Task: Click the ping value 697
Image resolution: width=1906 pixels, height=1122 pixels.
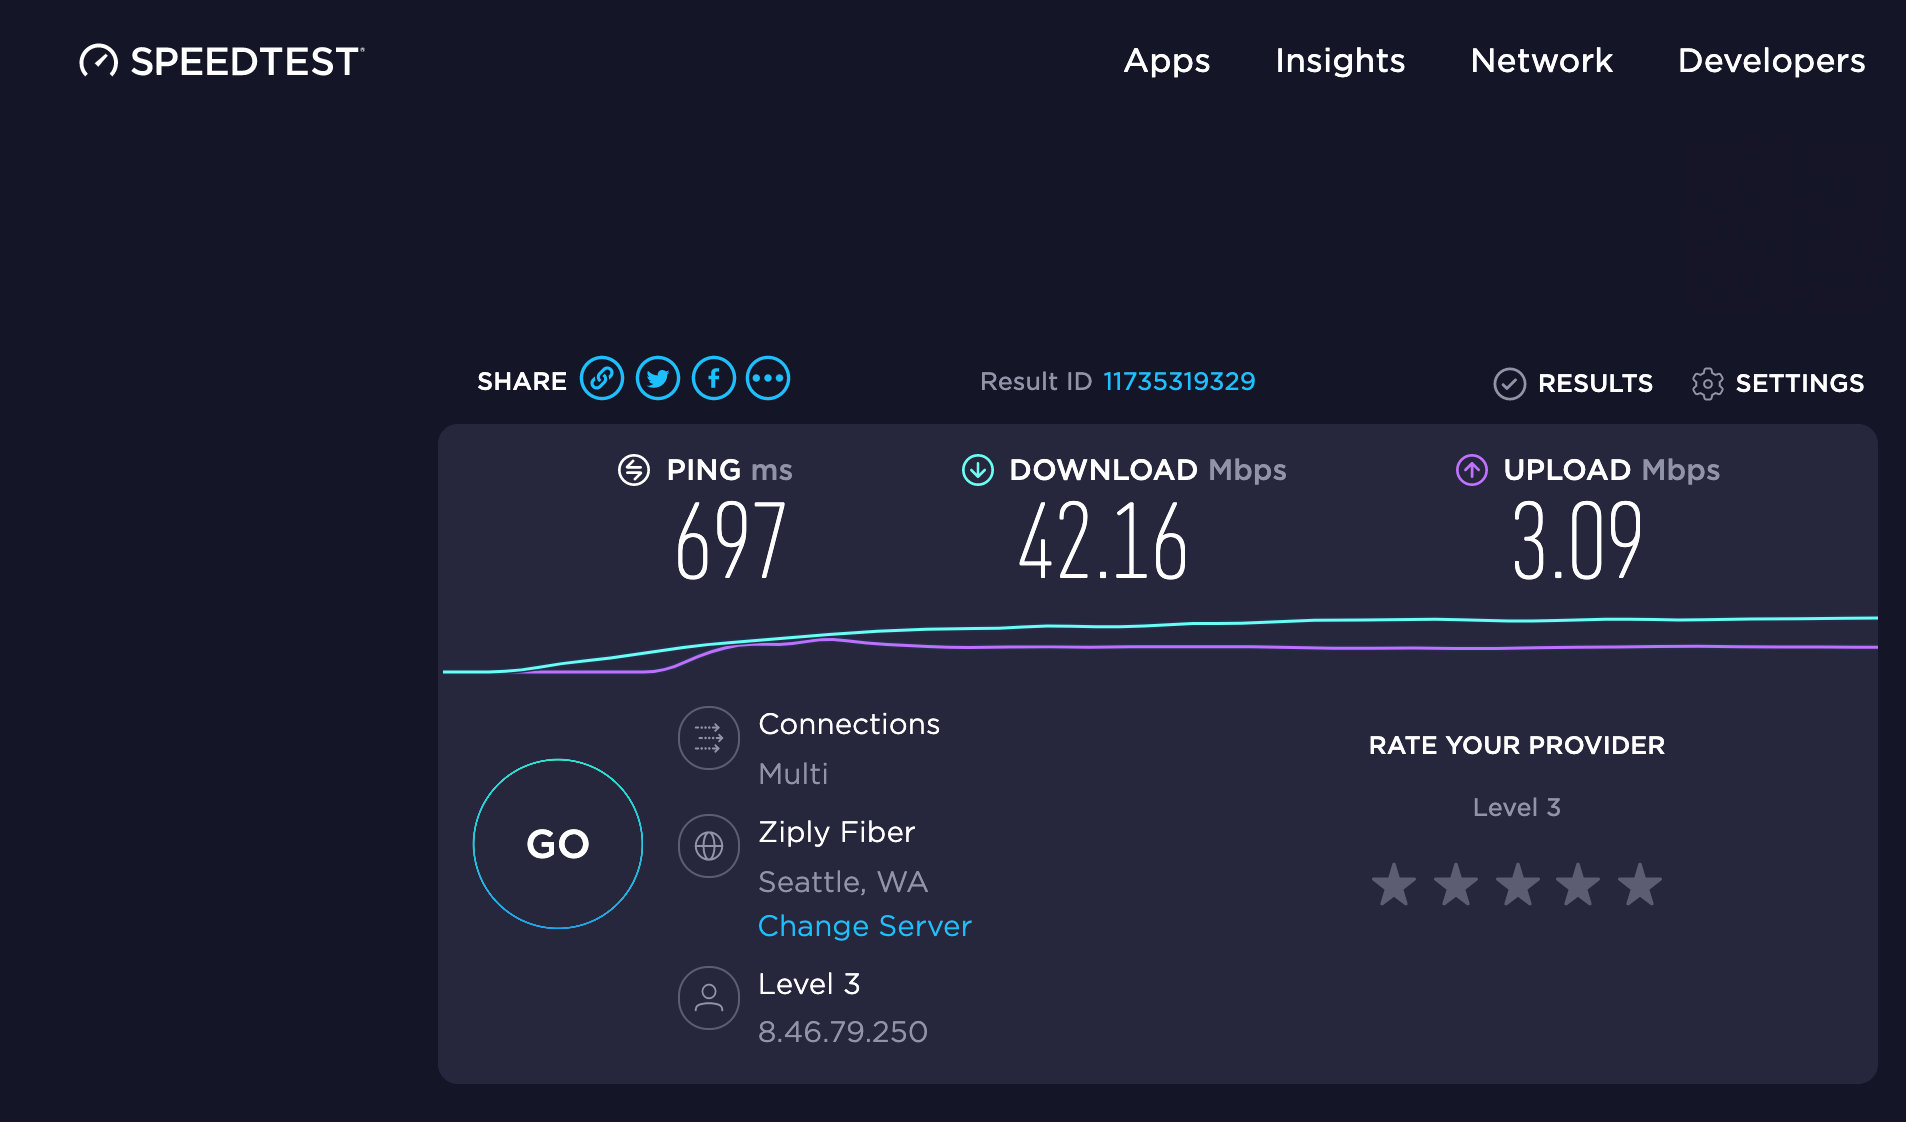Action: coord(731,541)
